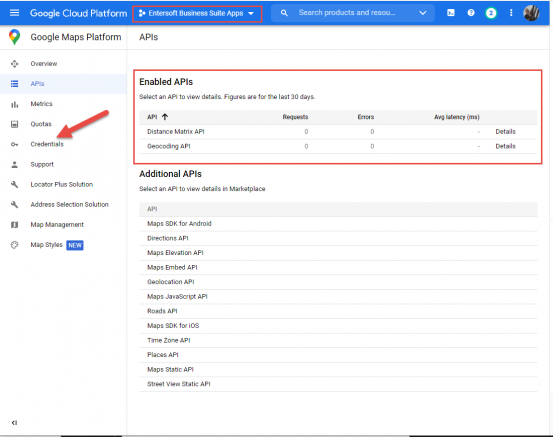553x437 pixels.
Task: Click Details for Distance Matrix API
Action: pyautogui.click(x=505, y=132)
